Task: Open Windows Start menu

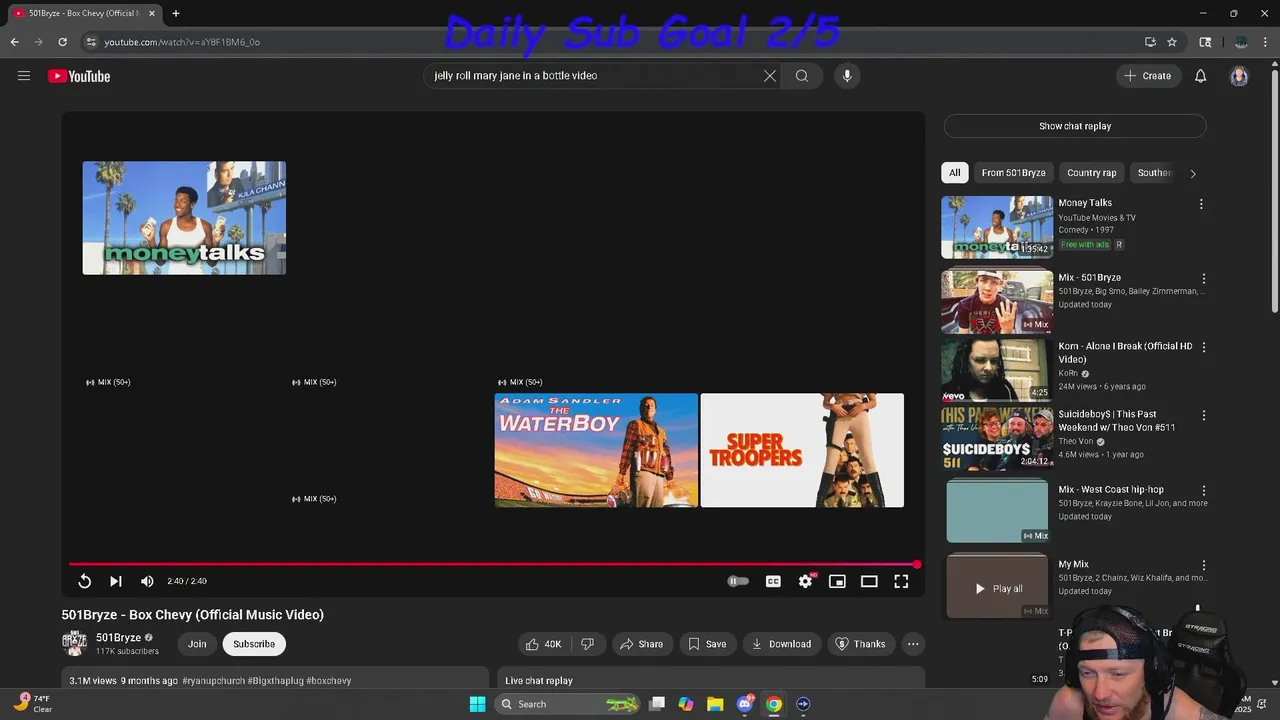Action: [x=477, y=704]
